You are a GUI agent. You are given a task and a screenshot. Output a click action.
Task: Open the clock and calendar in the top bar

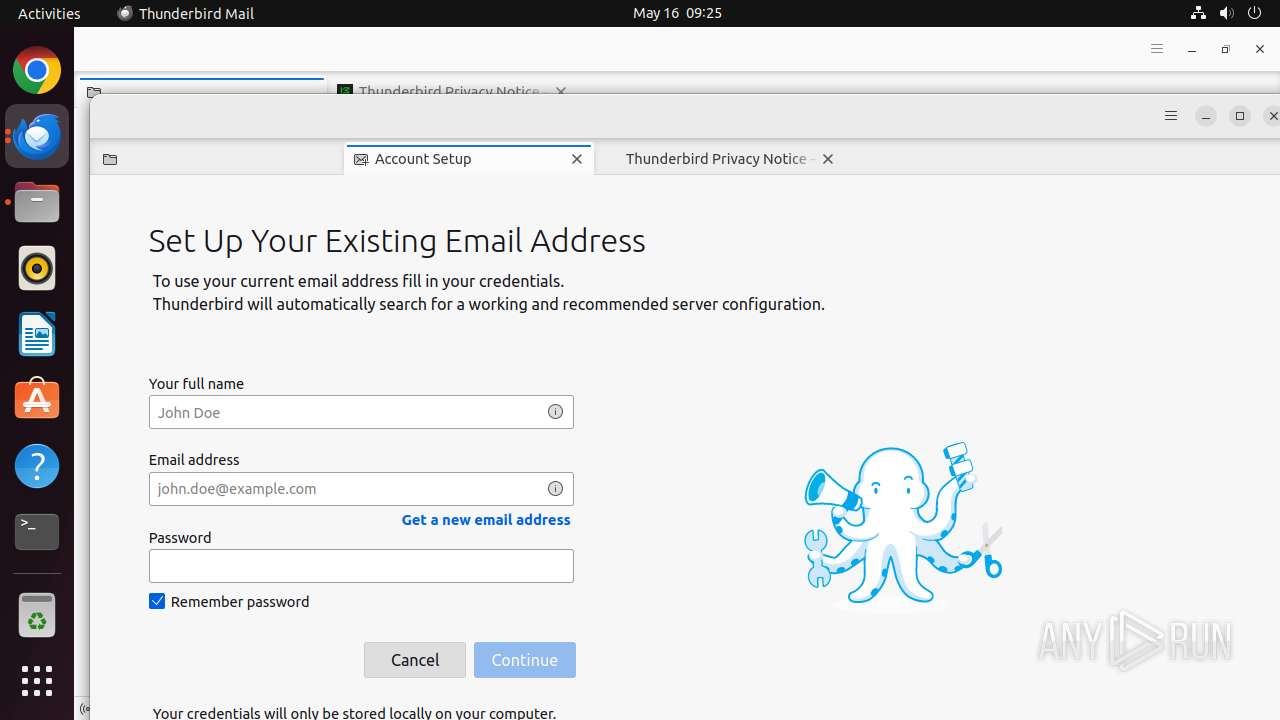click(x=677, y=13)
